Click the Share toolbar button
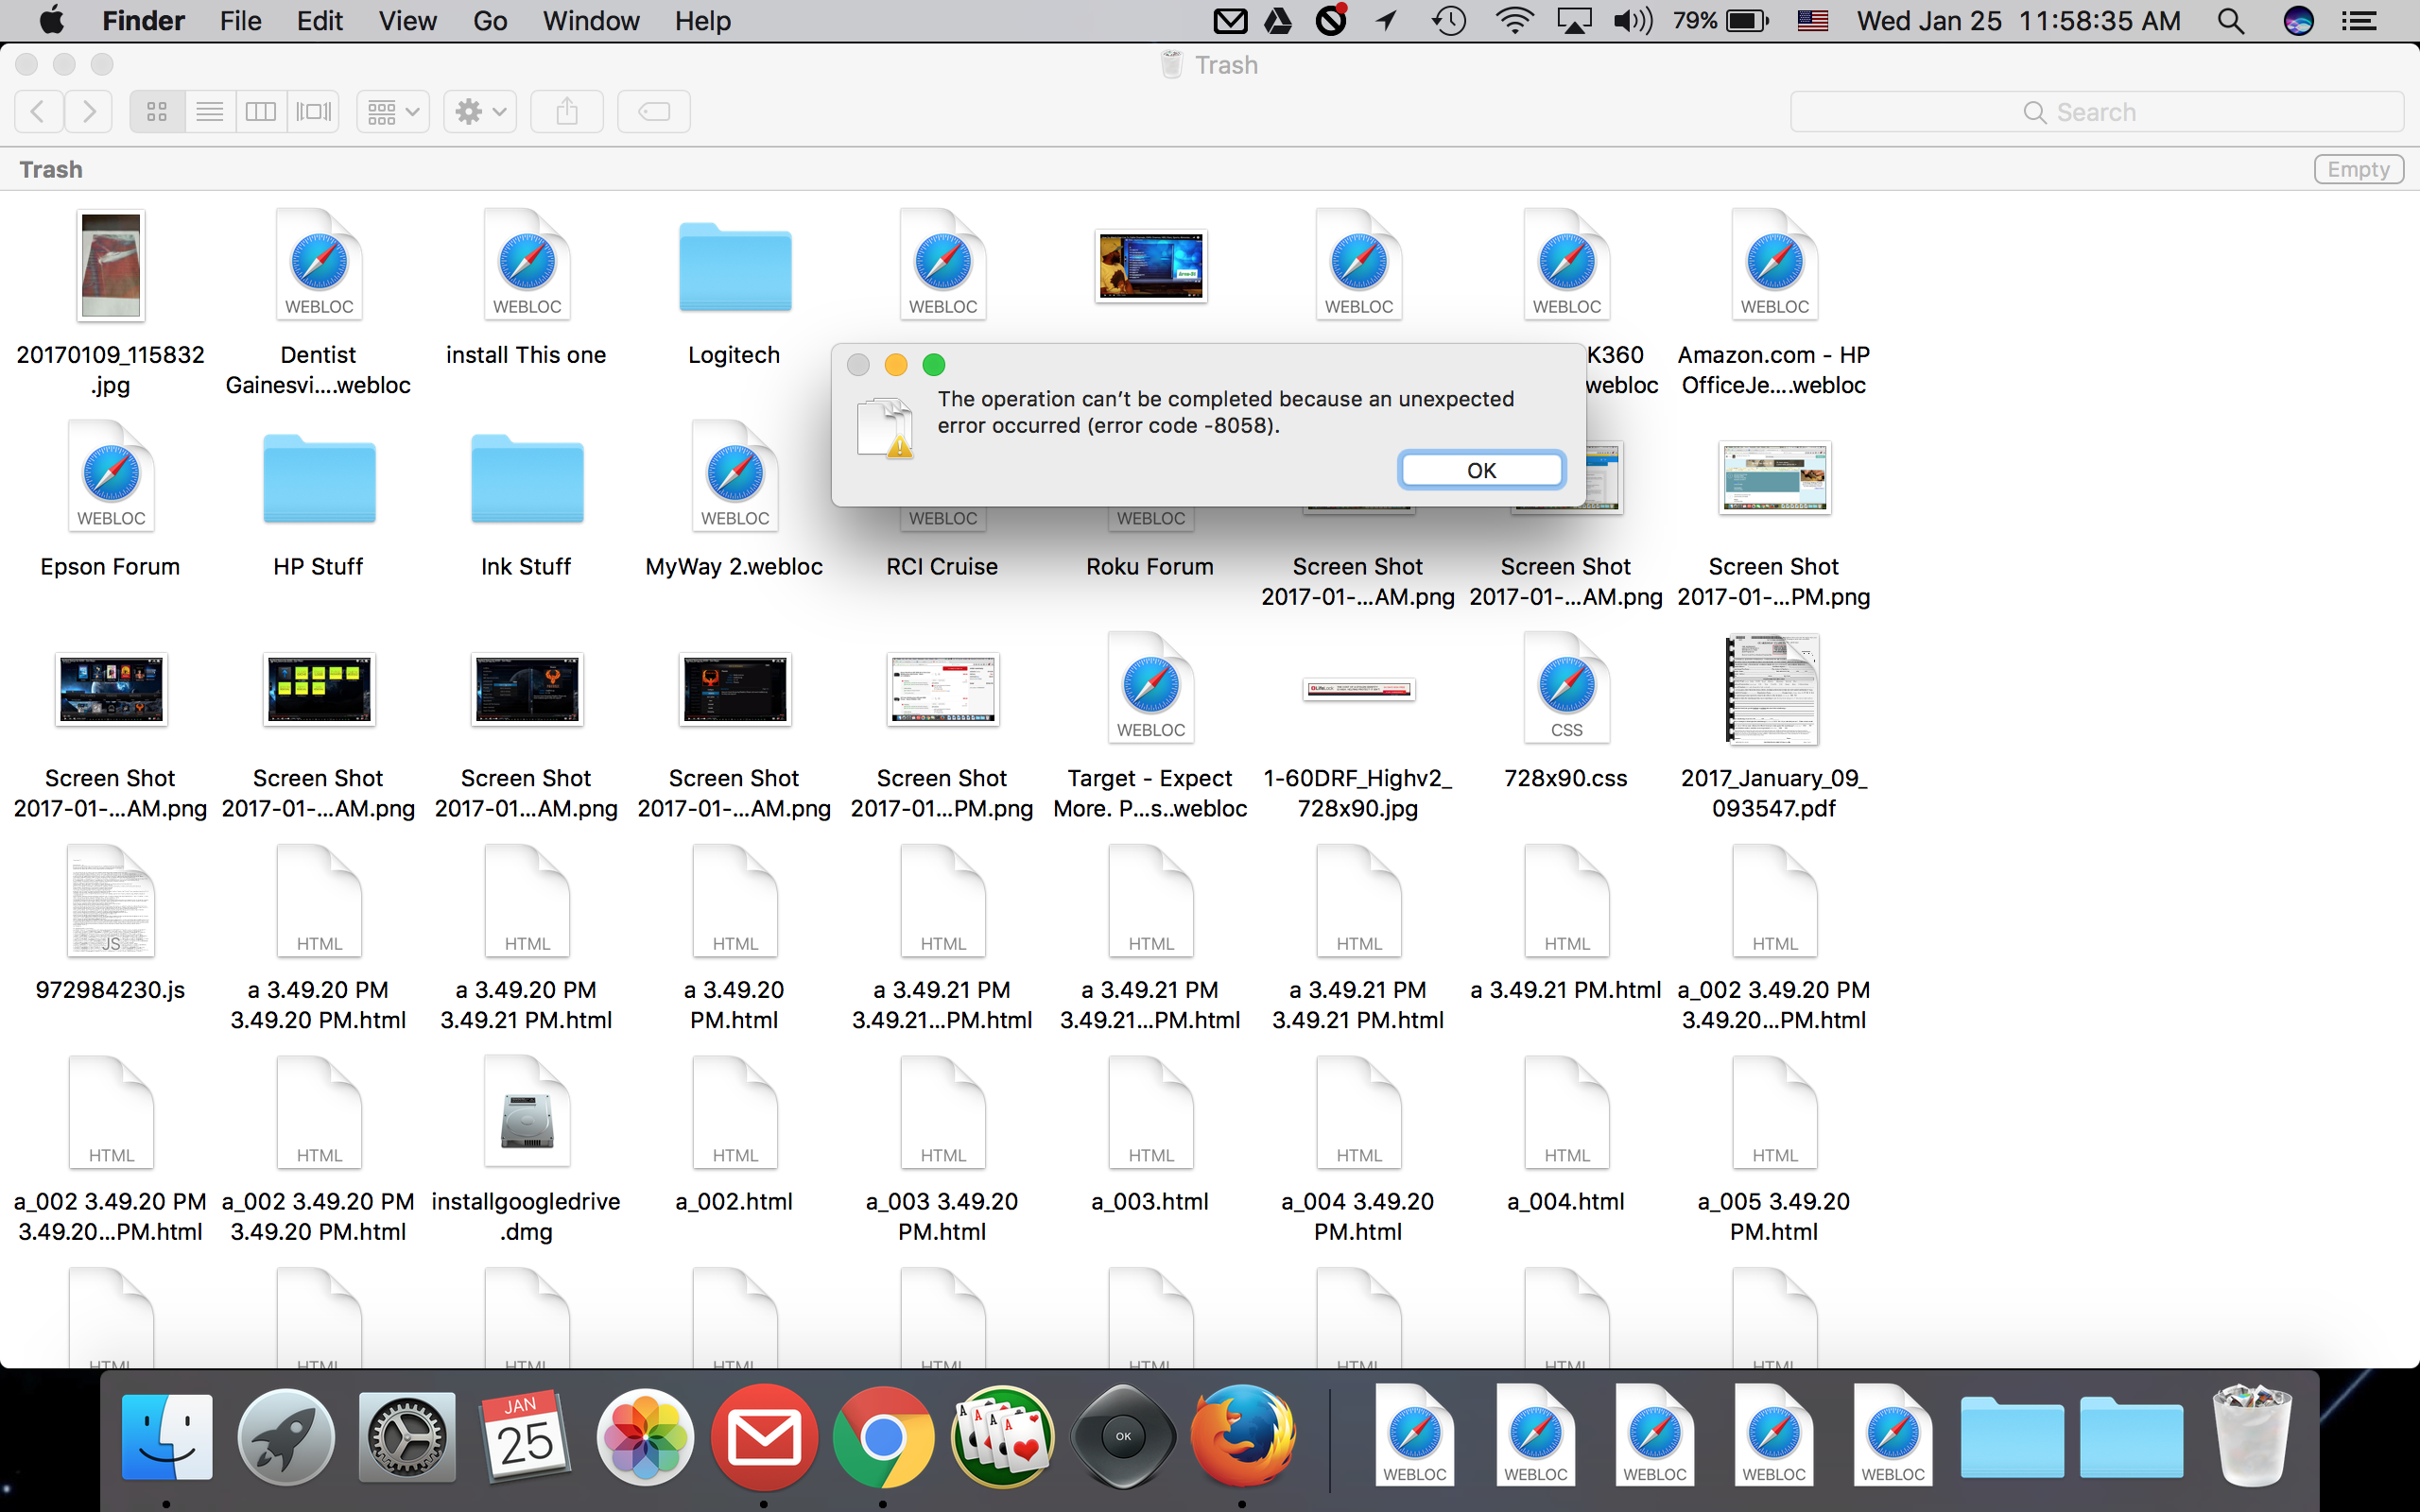The height and width of the screenshot is (1512, 2420). [x=567, y=111]
